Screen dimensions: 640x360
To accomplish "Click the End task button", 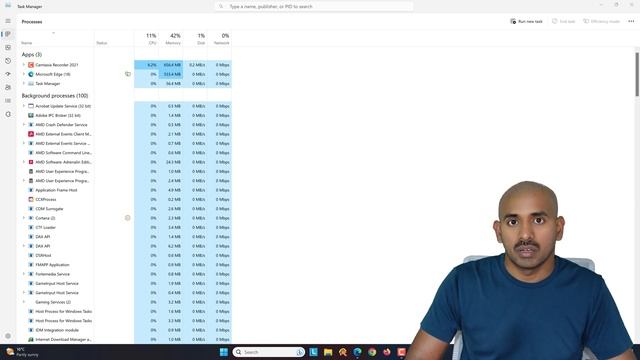I will tap(563, 21).
